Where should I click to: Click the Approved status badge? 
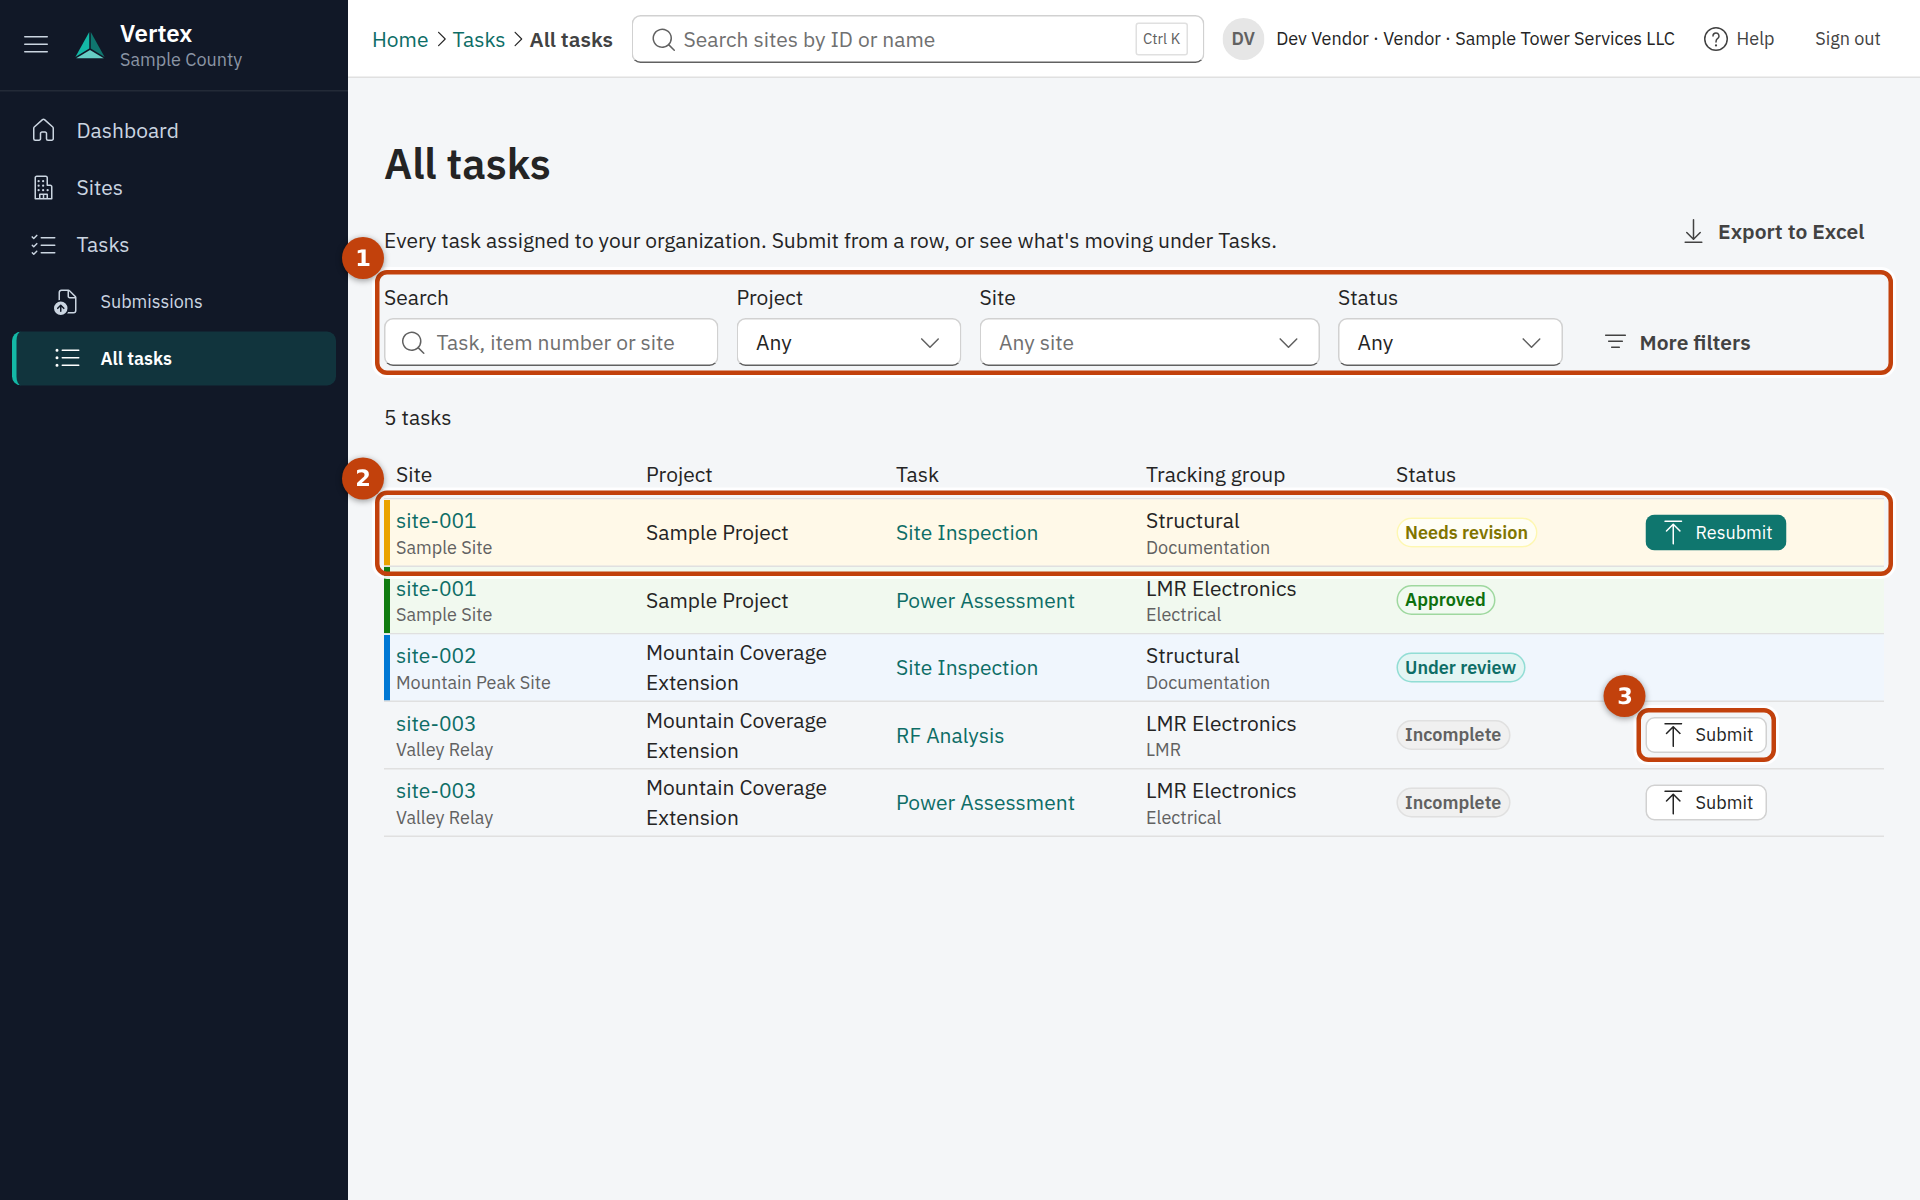click(x=1445, y=600)
